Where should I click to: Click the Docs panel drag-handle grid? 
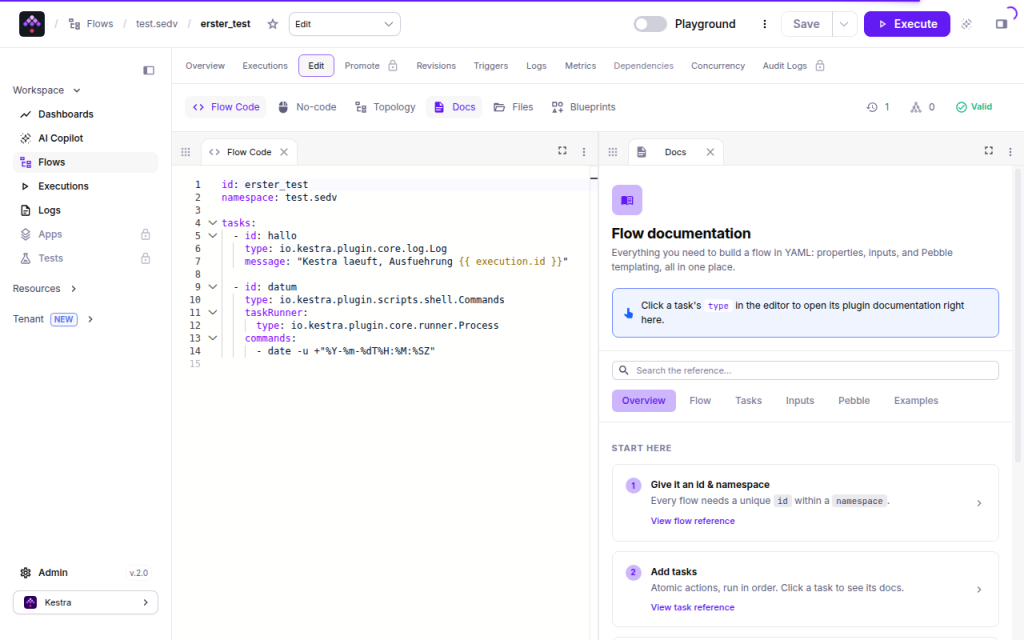click(x=613, y=152)
